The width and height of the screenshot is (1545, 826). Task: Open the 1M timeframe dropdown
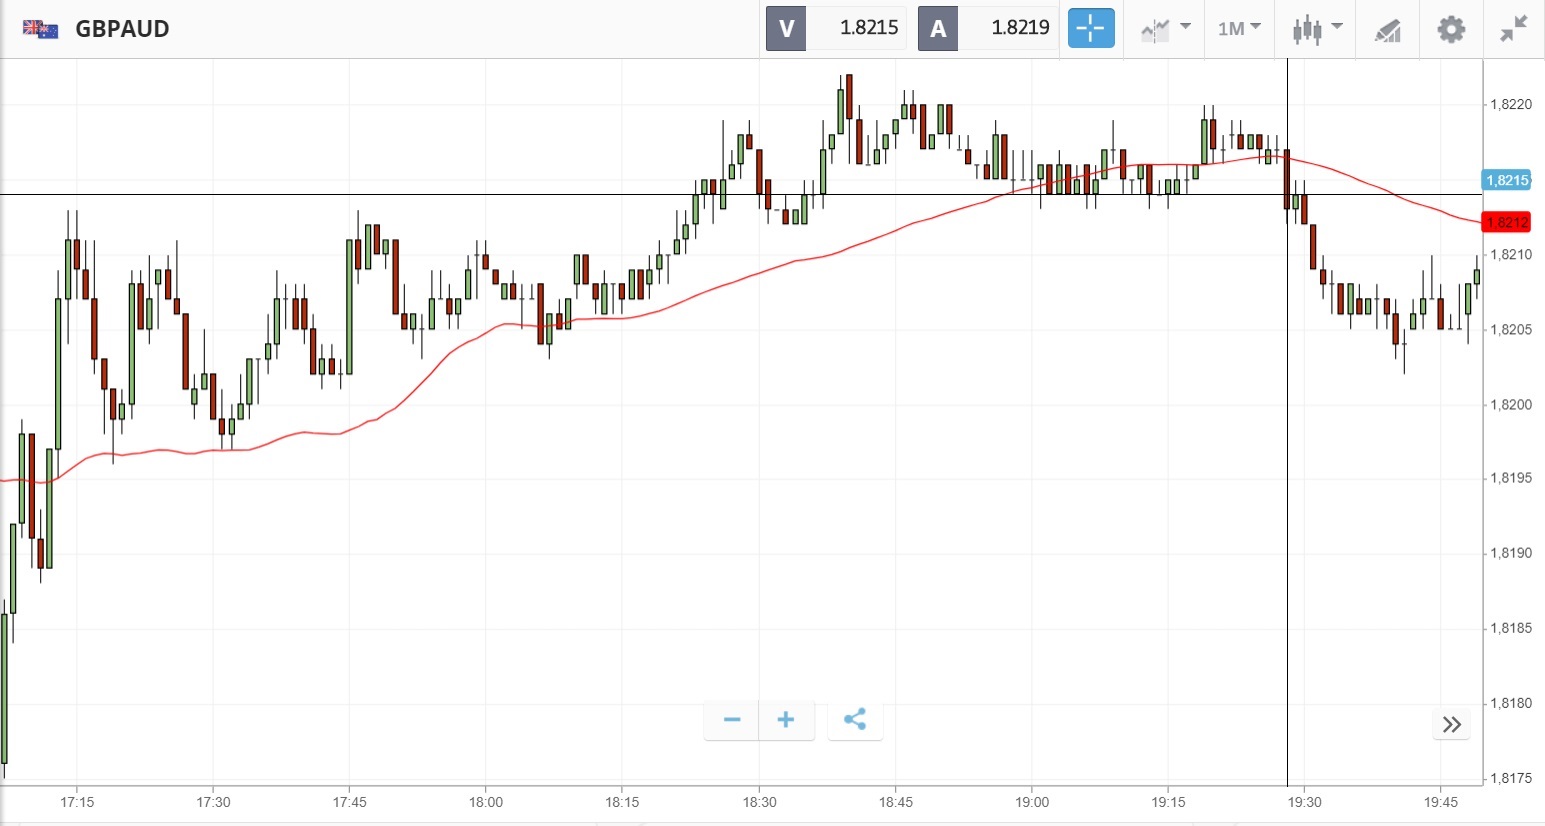(x=1239, y=28)
